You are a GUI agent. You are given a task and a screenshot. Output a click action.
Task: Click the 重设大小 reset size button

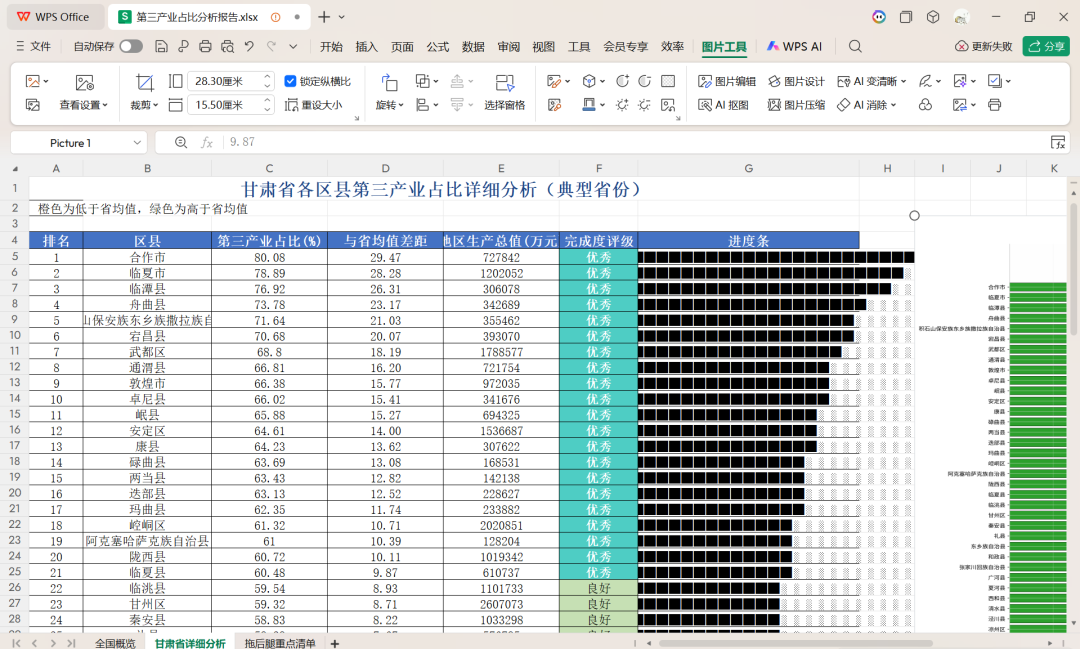313,105
